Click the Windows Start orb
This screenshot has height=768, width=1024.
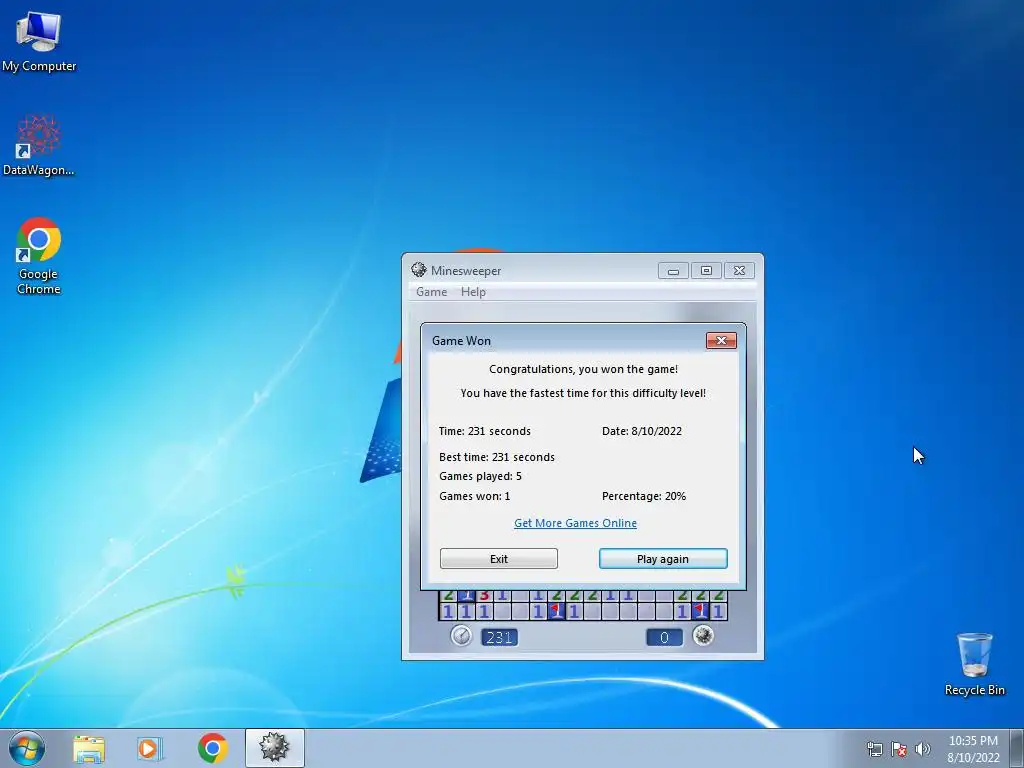(27, 748)
